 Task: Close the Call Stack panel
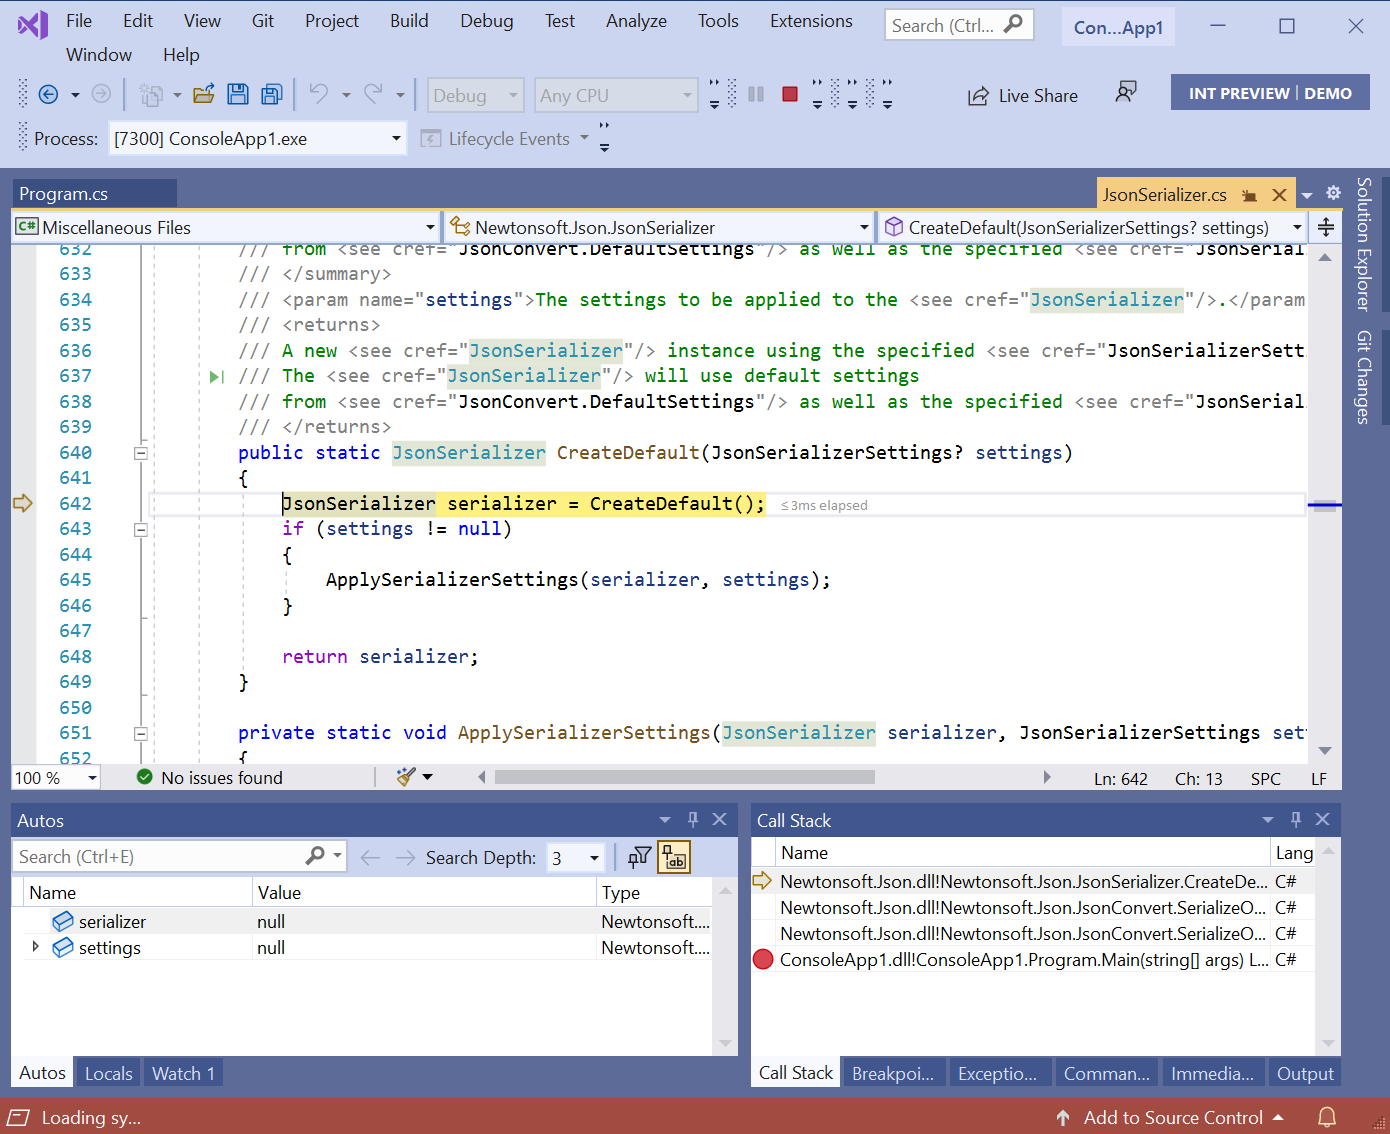[x=1323, y=820]
